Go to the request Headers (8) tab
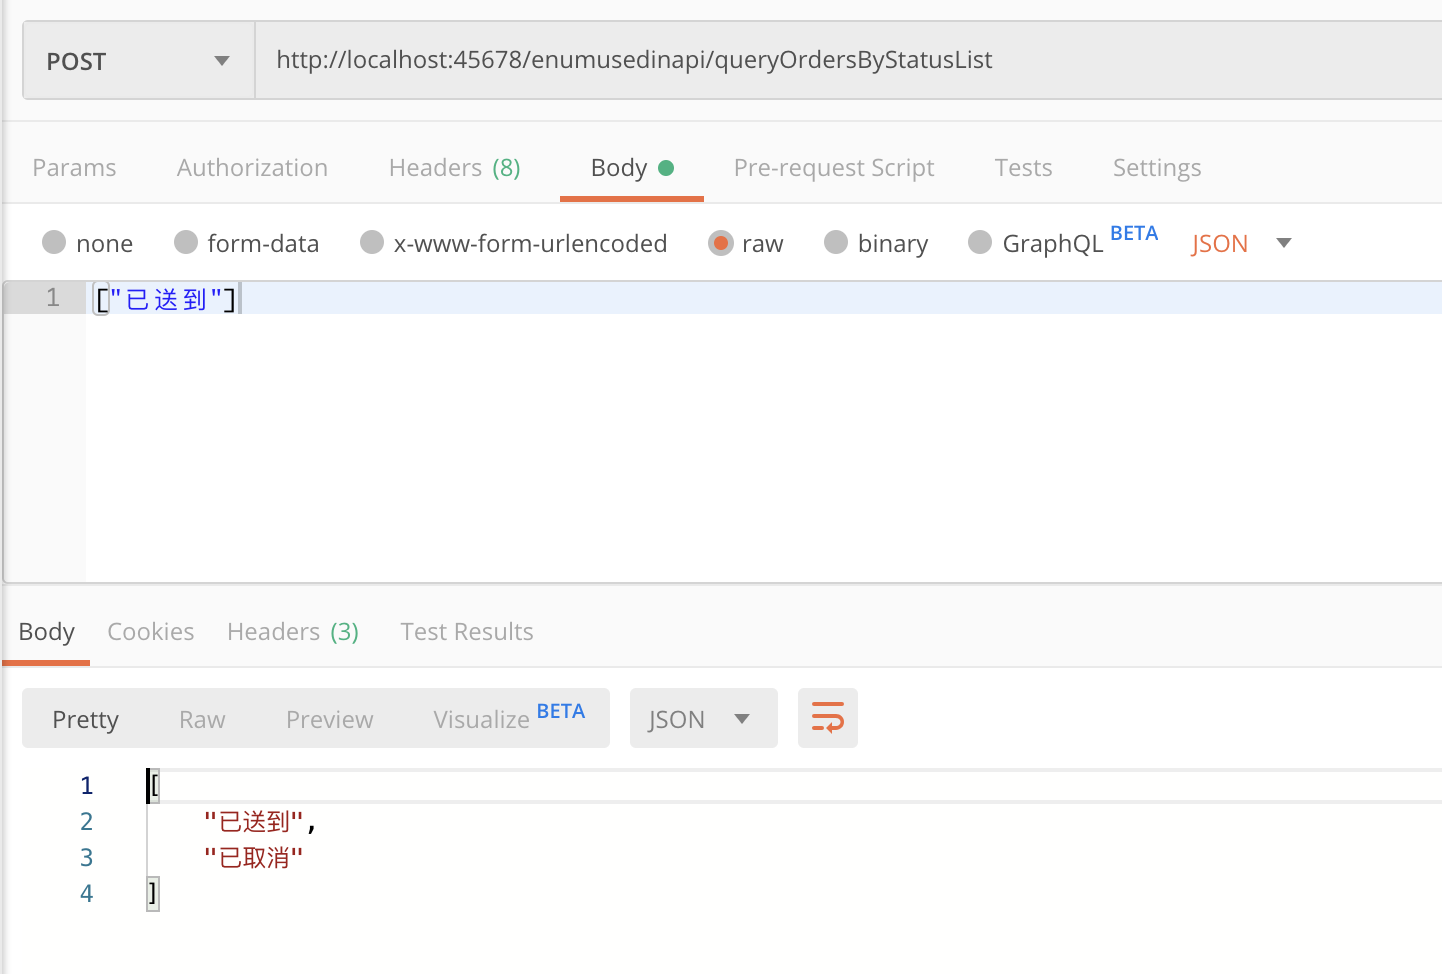This screenshot has width=1442, height=974. [454, 168]
